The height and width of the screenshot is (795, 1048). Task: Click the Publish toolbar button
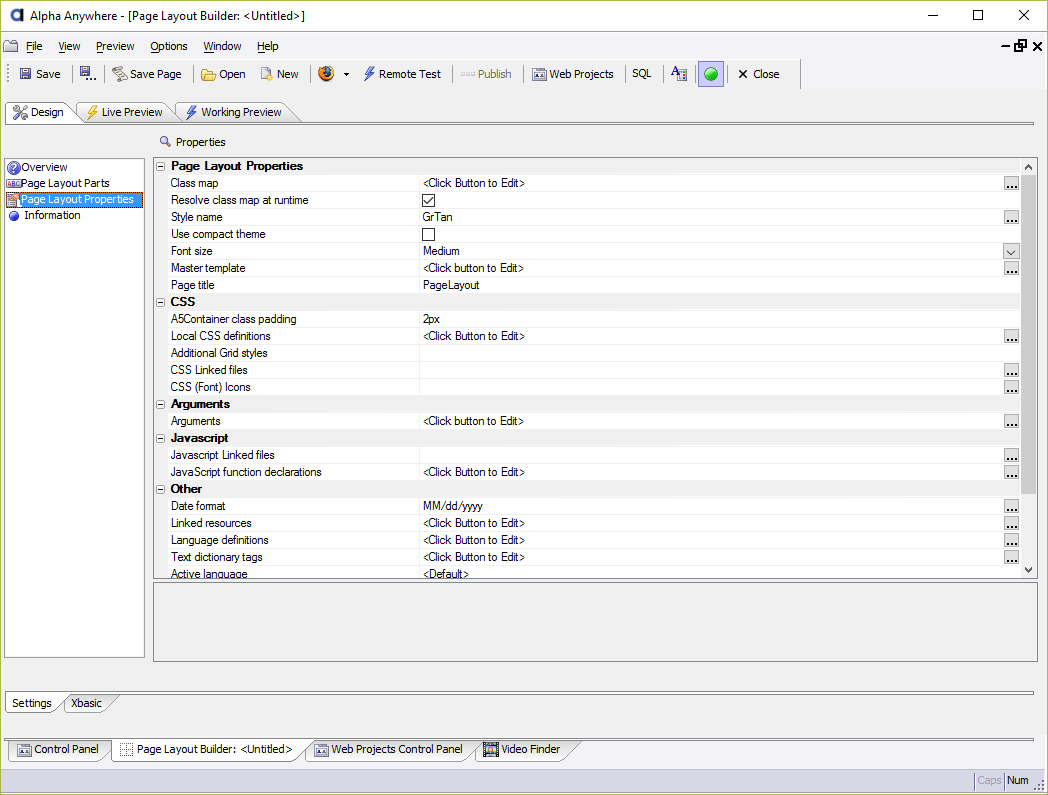[487, 74]
